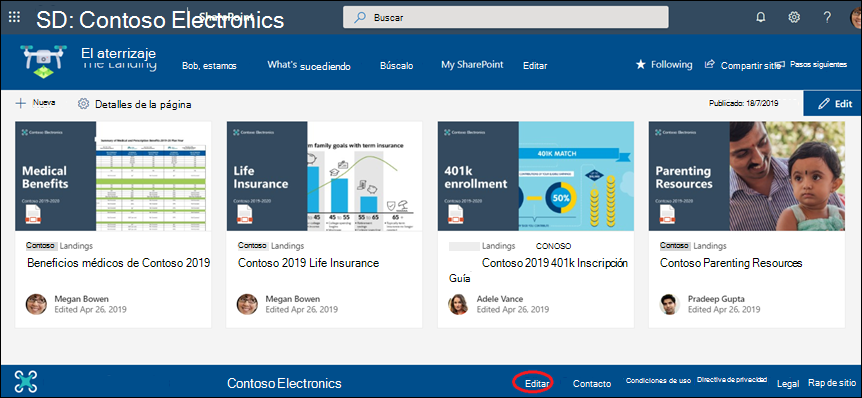
Task: Click Contoso Electronics footer title
Action: pyautogui.click(x=284, y=383)
